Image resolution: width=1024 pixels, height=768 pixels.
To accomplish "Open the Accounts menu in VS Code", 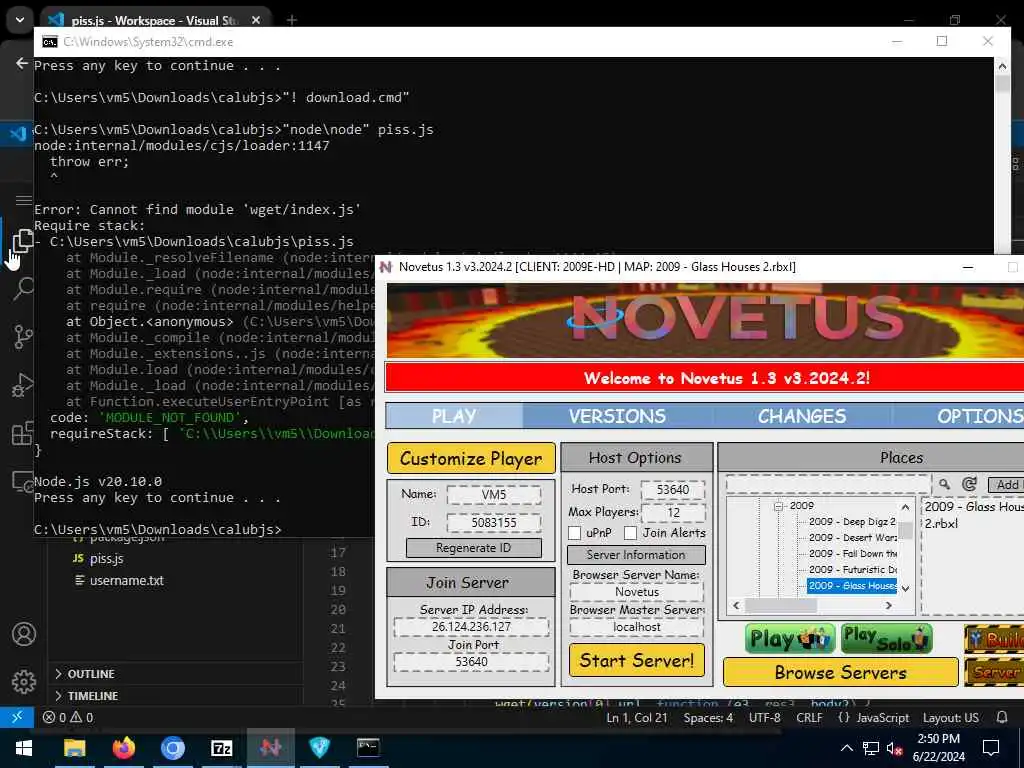I will pos(24,634).
